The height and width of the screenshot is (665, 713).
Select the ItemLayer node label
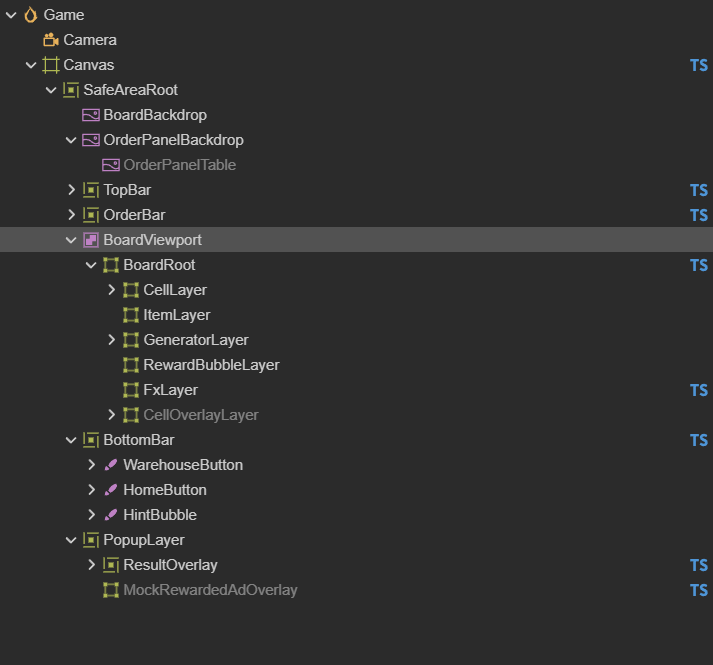177,315
